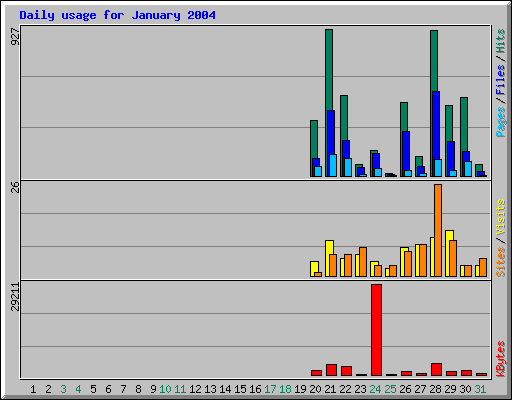Click day 12 on the date axis
This screenshot has width=512, height=400.
click(x=195, y=389)
